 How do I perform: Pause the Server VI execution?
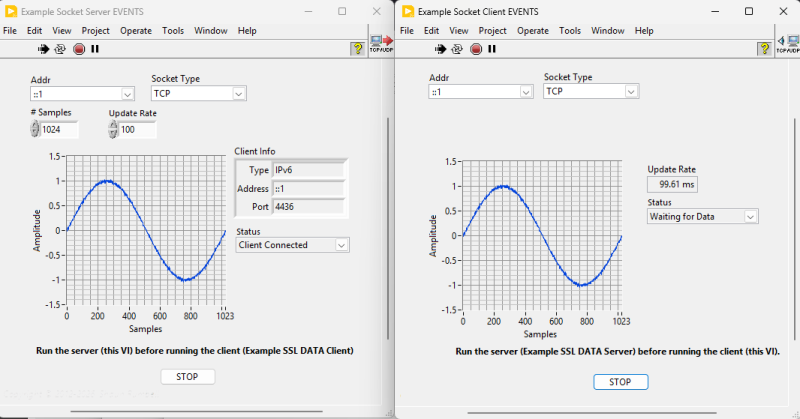click(95, 48)
